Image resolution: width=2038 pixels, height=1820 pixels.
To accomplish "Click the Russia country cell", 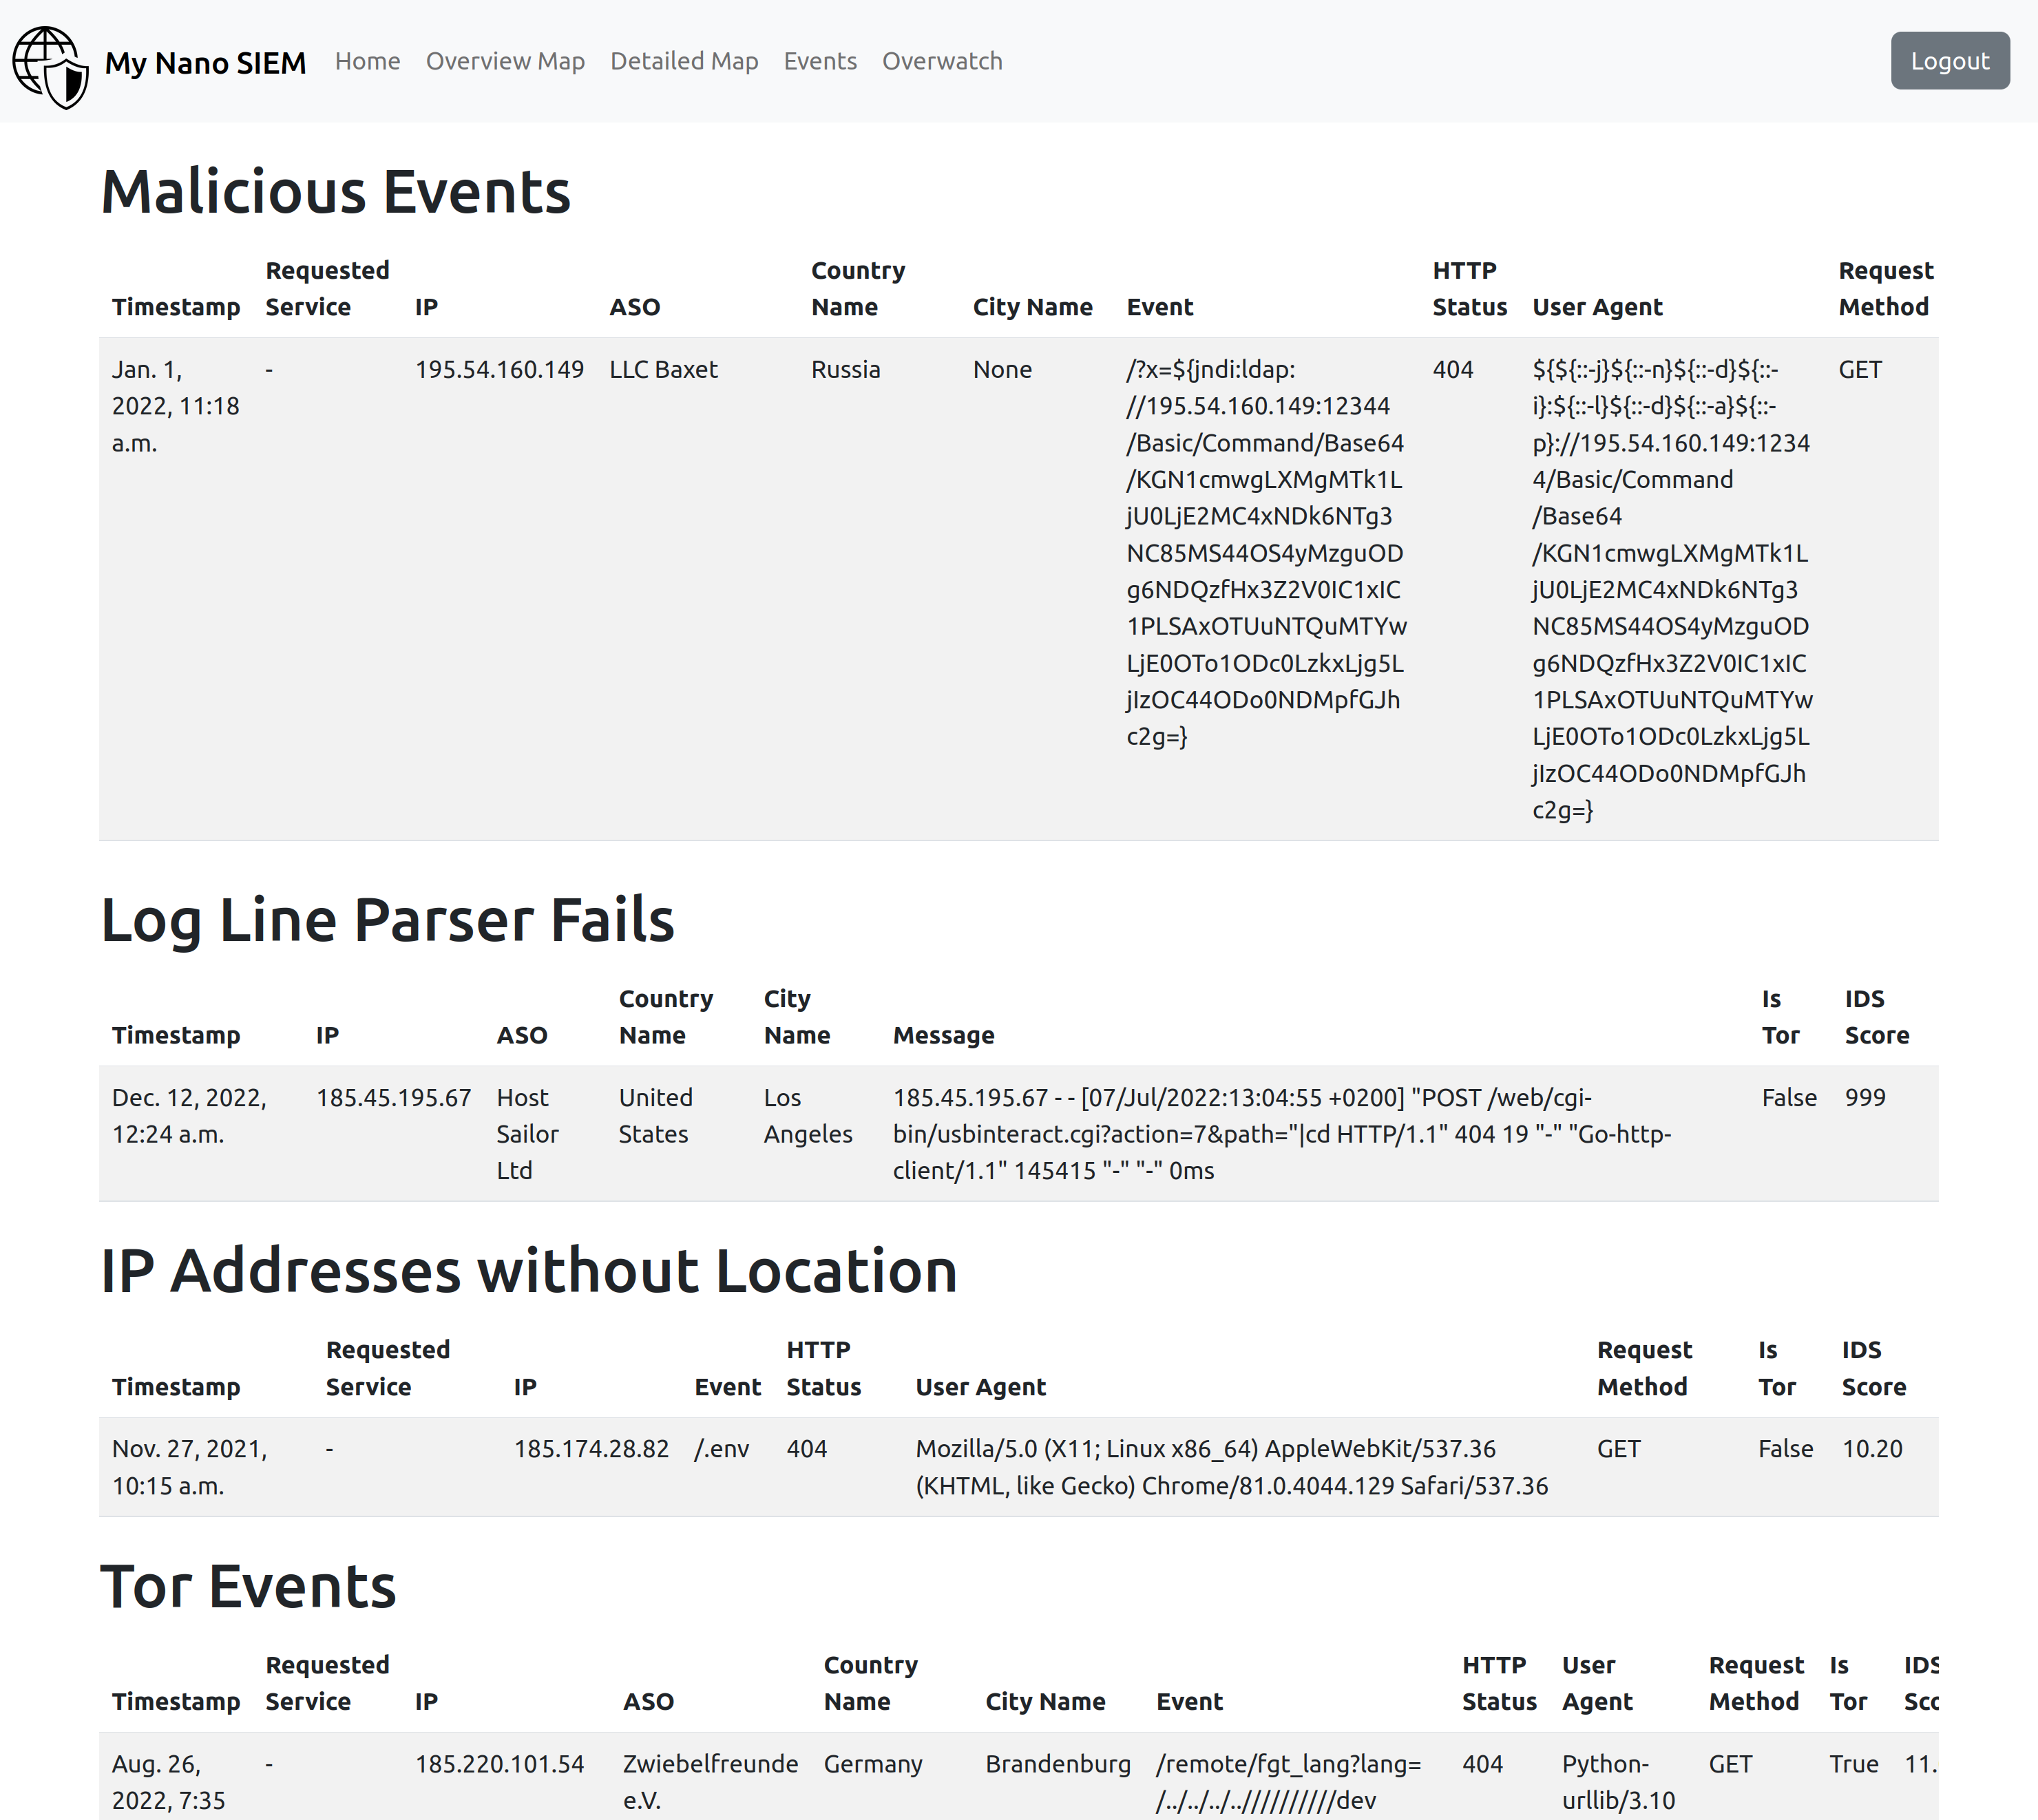I will click(x=845, y=369).
